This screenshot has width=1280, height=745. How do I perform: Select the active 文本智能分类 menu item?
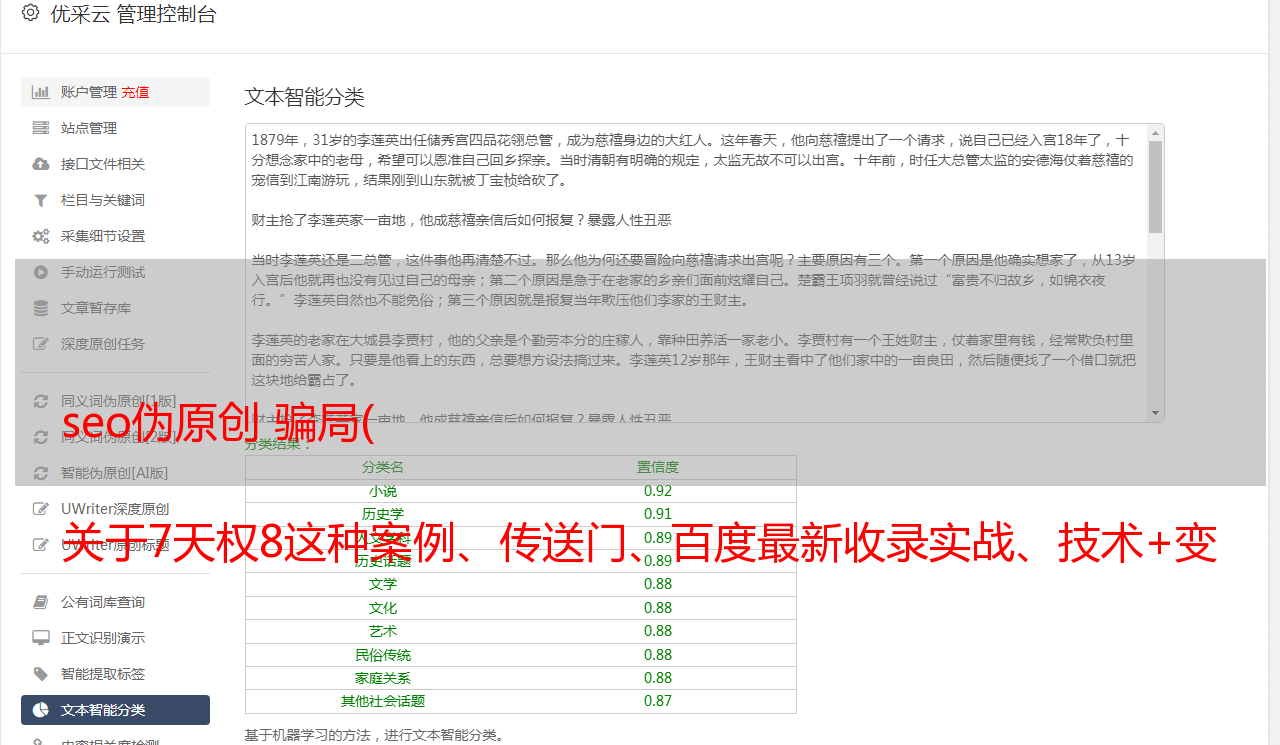pyautogui.click(x=115, y=710)
